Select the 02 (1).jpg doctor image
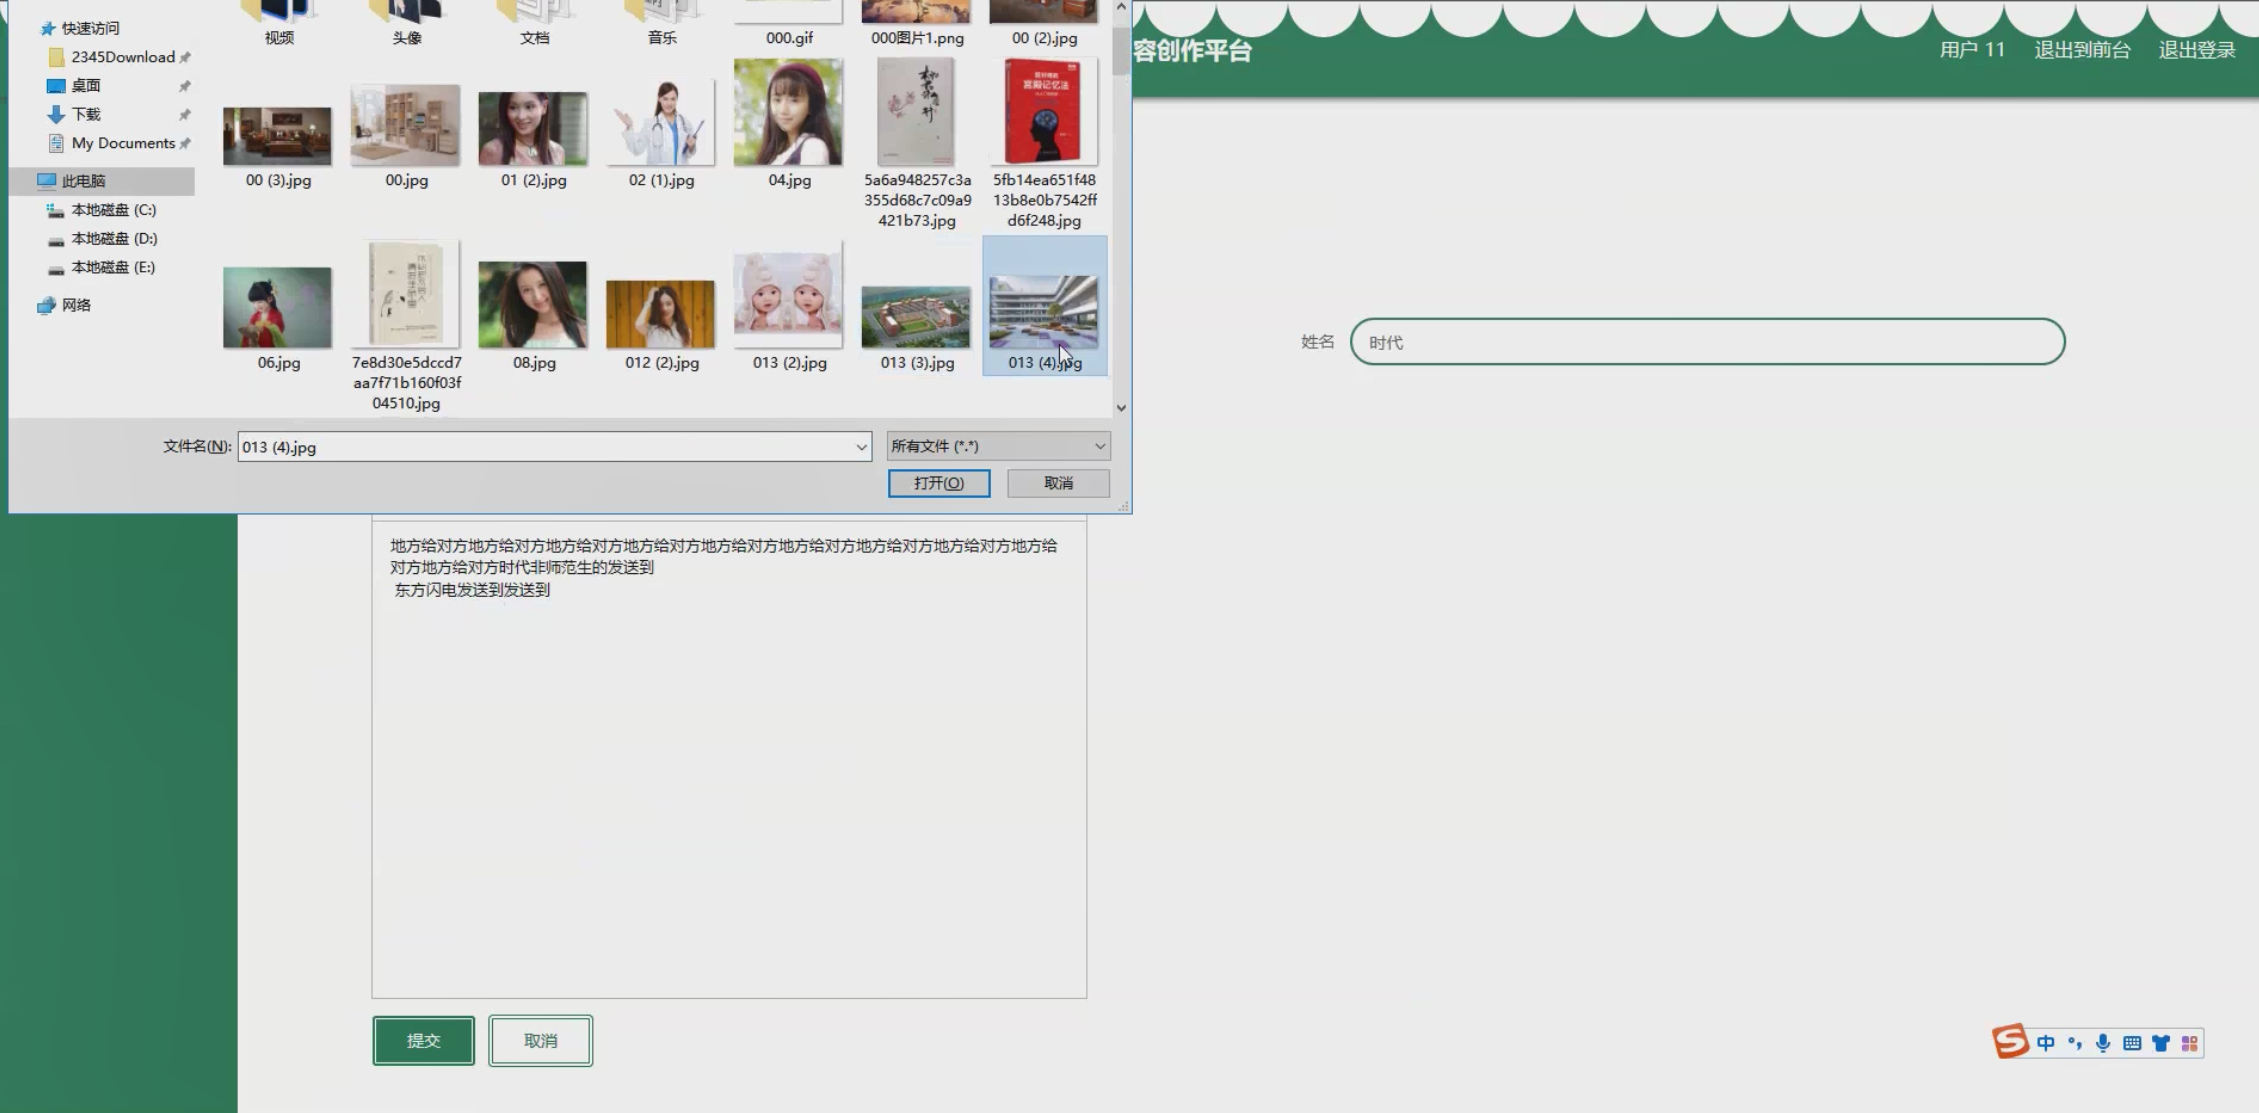Screen dimensions: 2259x1113 click(660, 122)
